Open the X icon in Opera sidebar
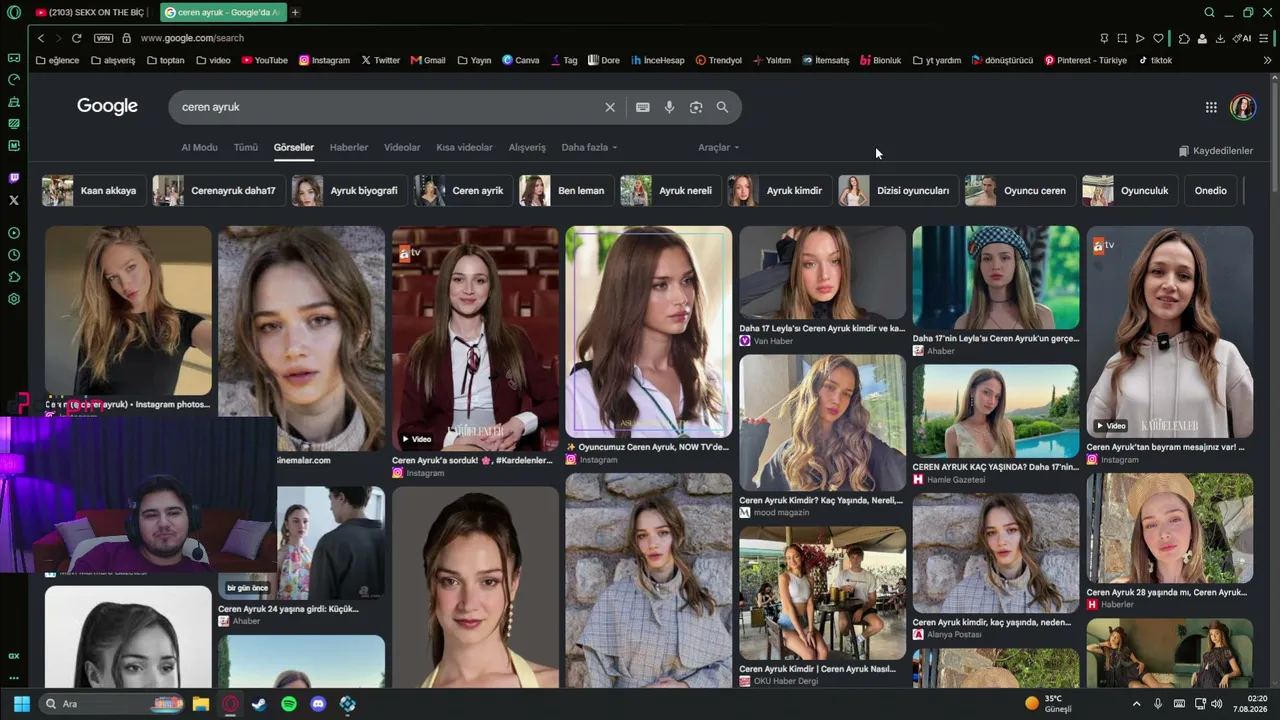 (x=14, y=200)
